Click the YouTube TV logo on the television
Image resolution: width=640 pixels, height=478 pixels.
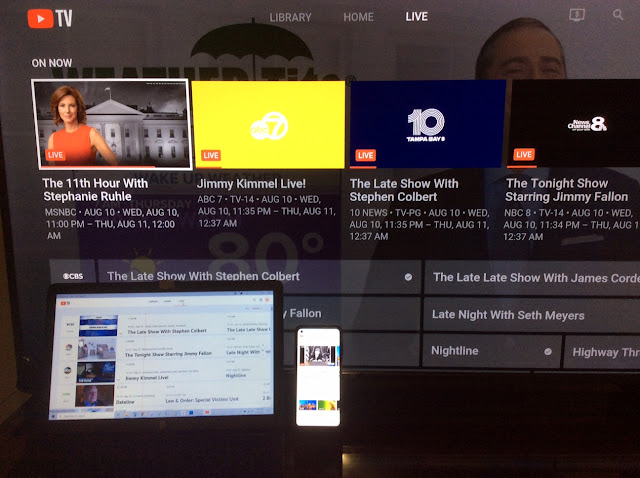[50, 18]
